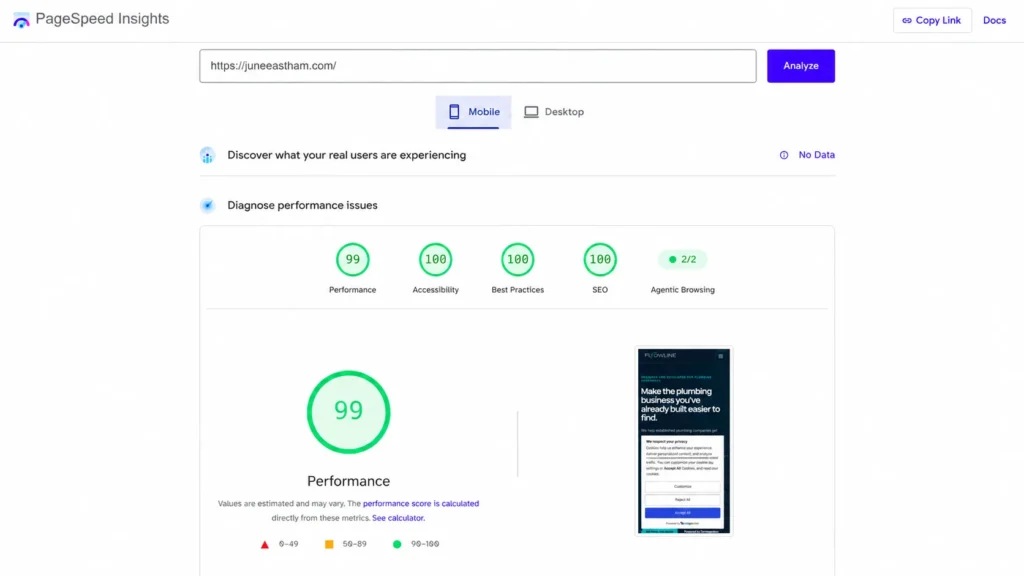Click the PageSpeed Insights title text
This screenshot has height=576, width=1024.
(102, 19)
